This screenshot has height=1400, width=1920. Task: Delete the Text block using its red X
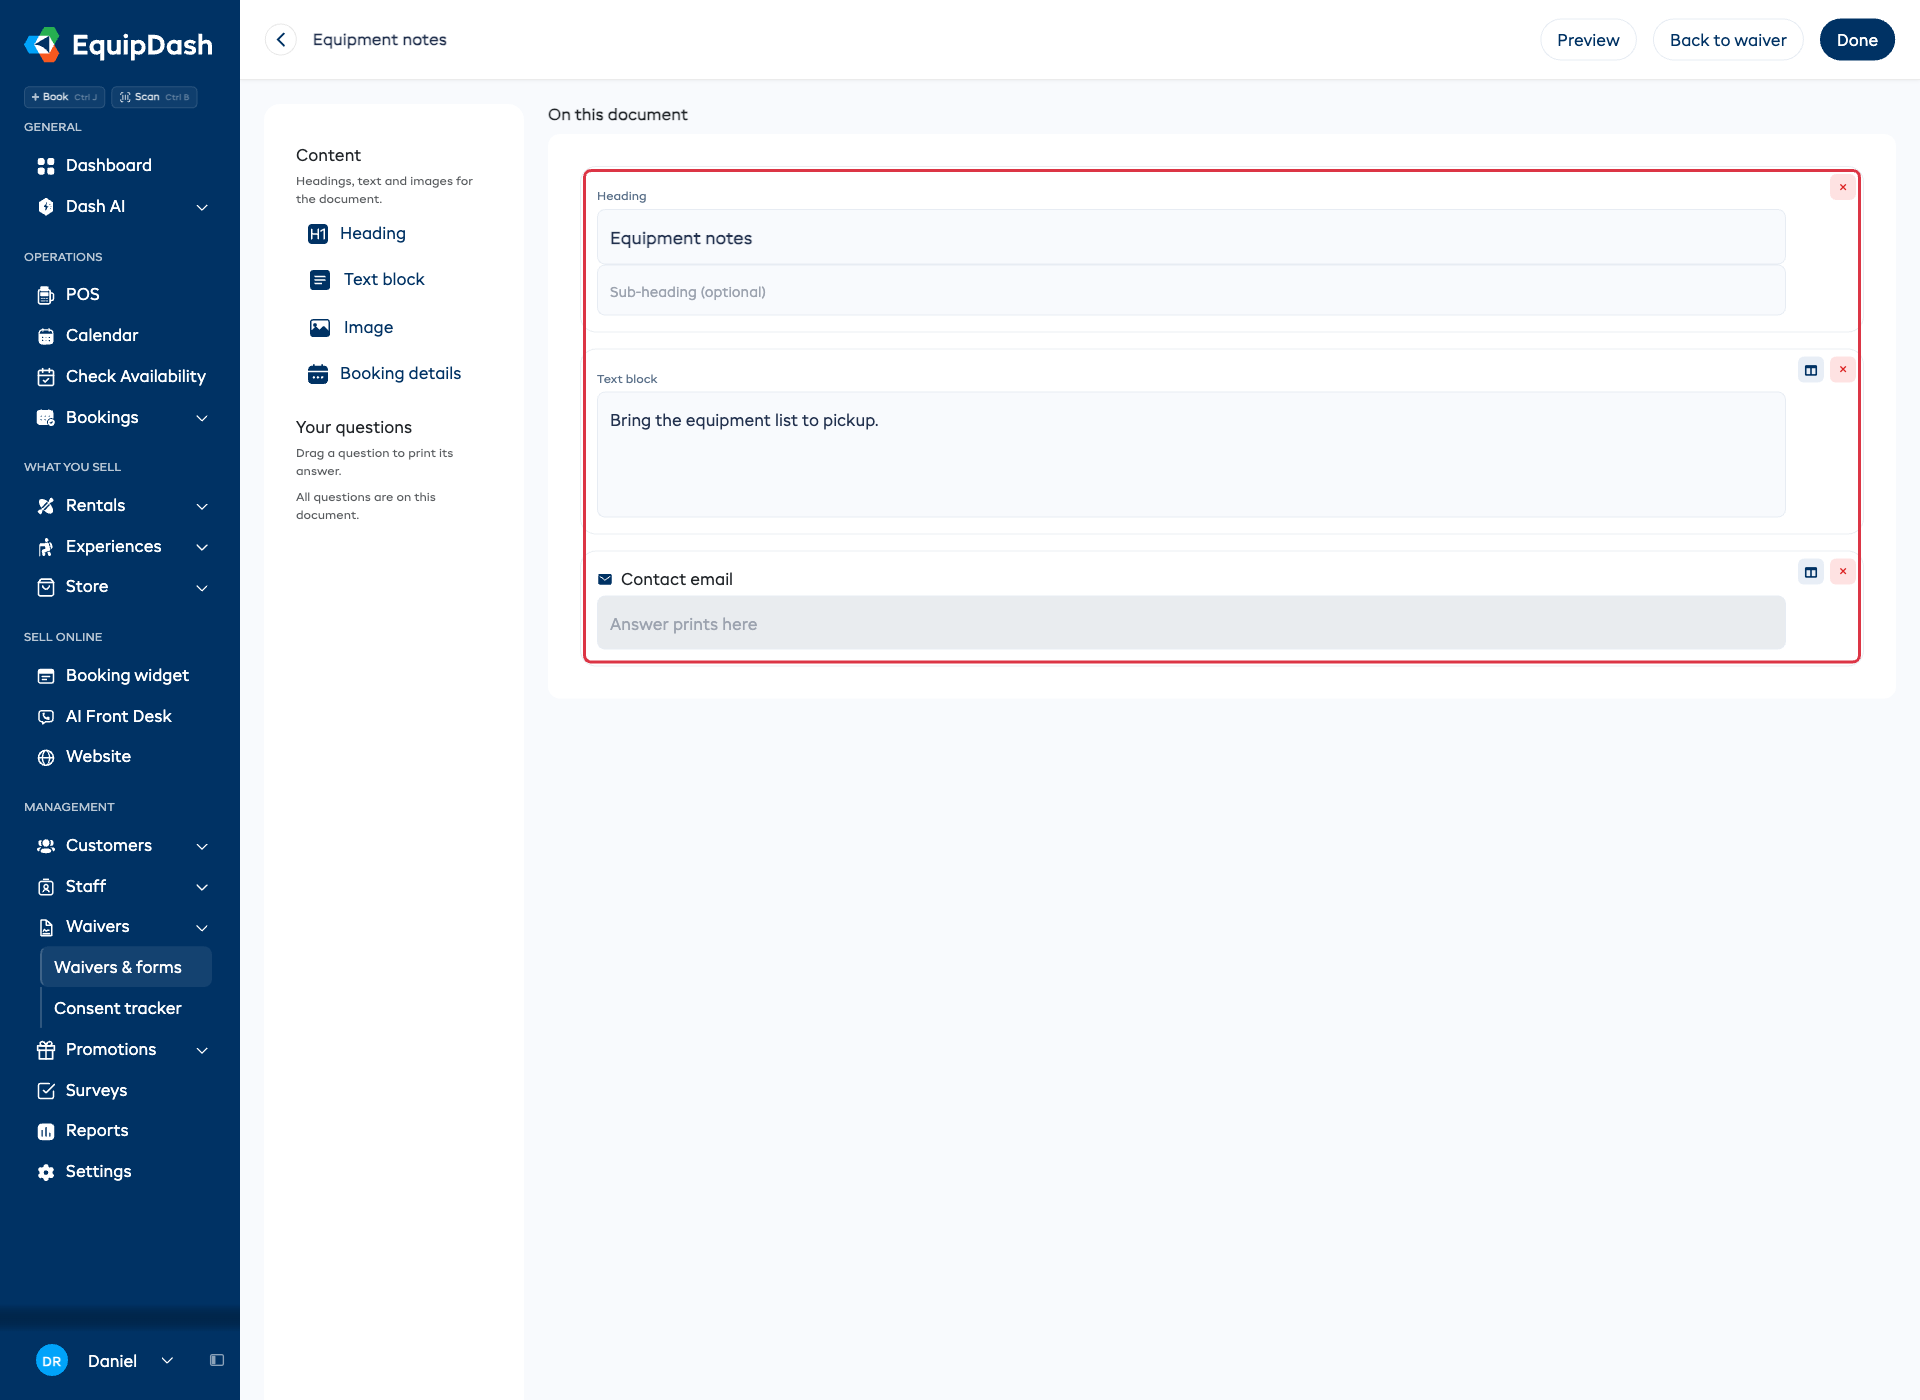(x=1843, y=370)
